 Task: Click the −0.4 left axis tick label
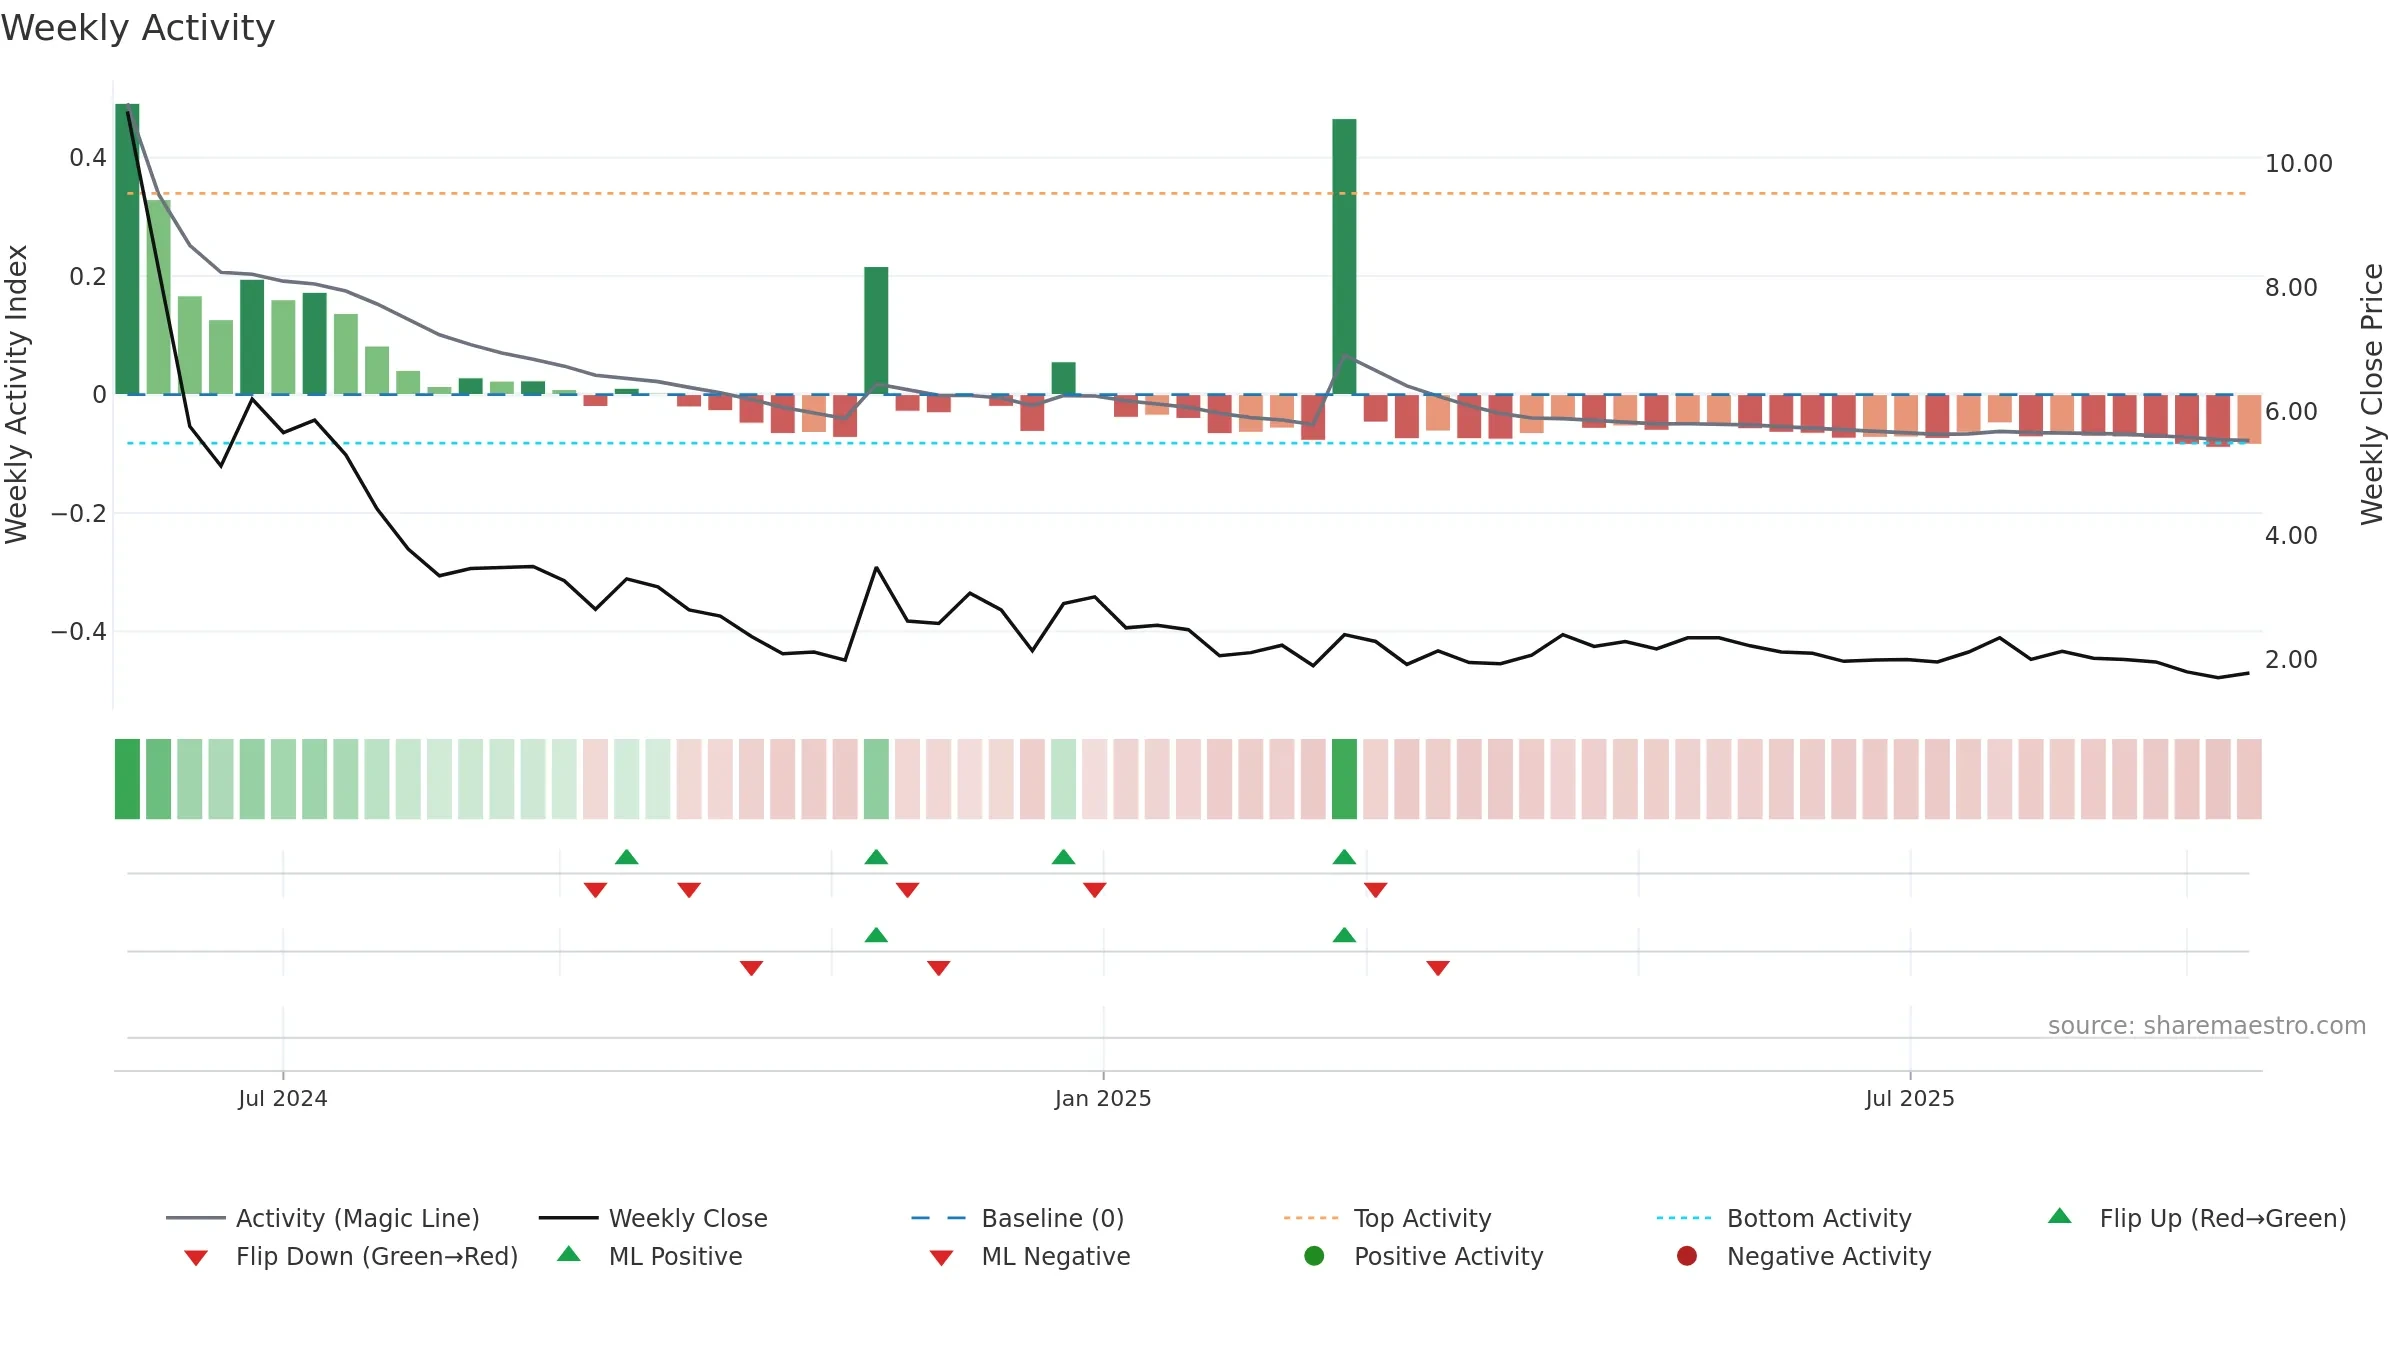(79, 631)
